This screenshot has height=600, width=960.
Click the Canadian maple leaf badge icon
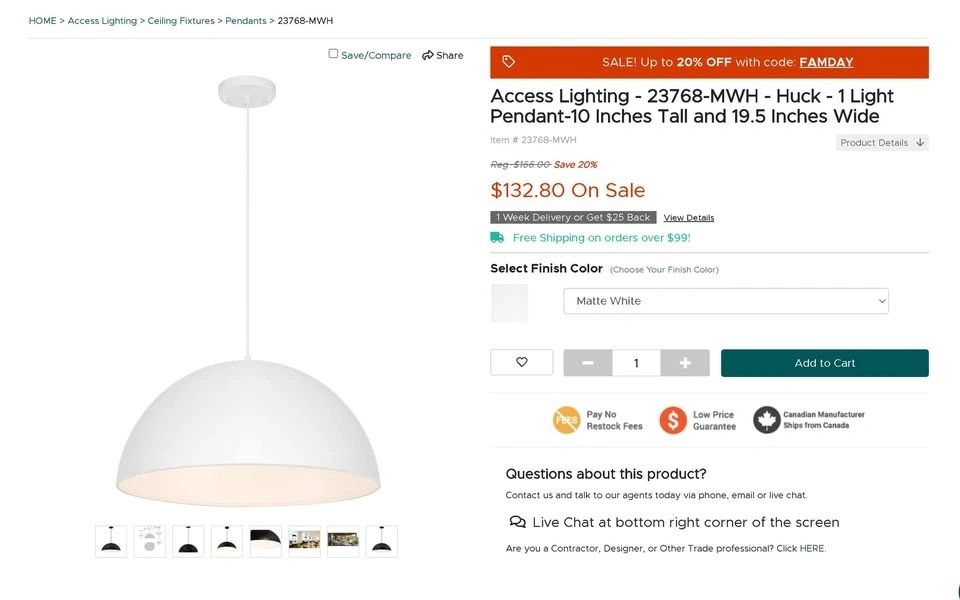766,420
